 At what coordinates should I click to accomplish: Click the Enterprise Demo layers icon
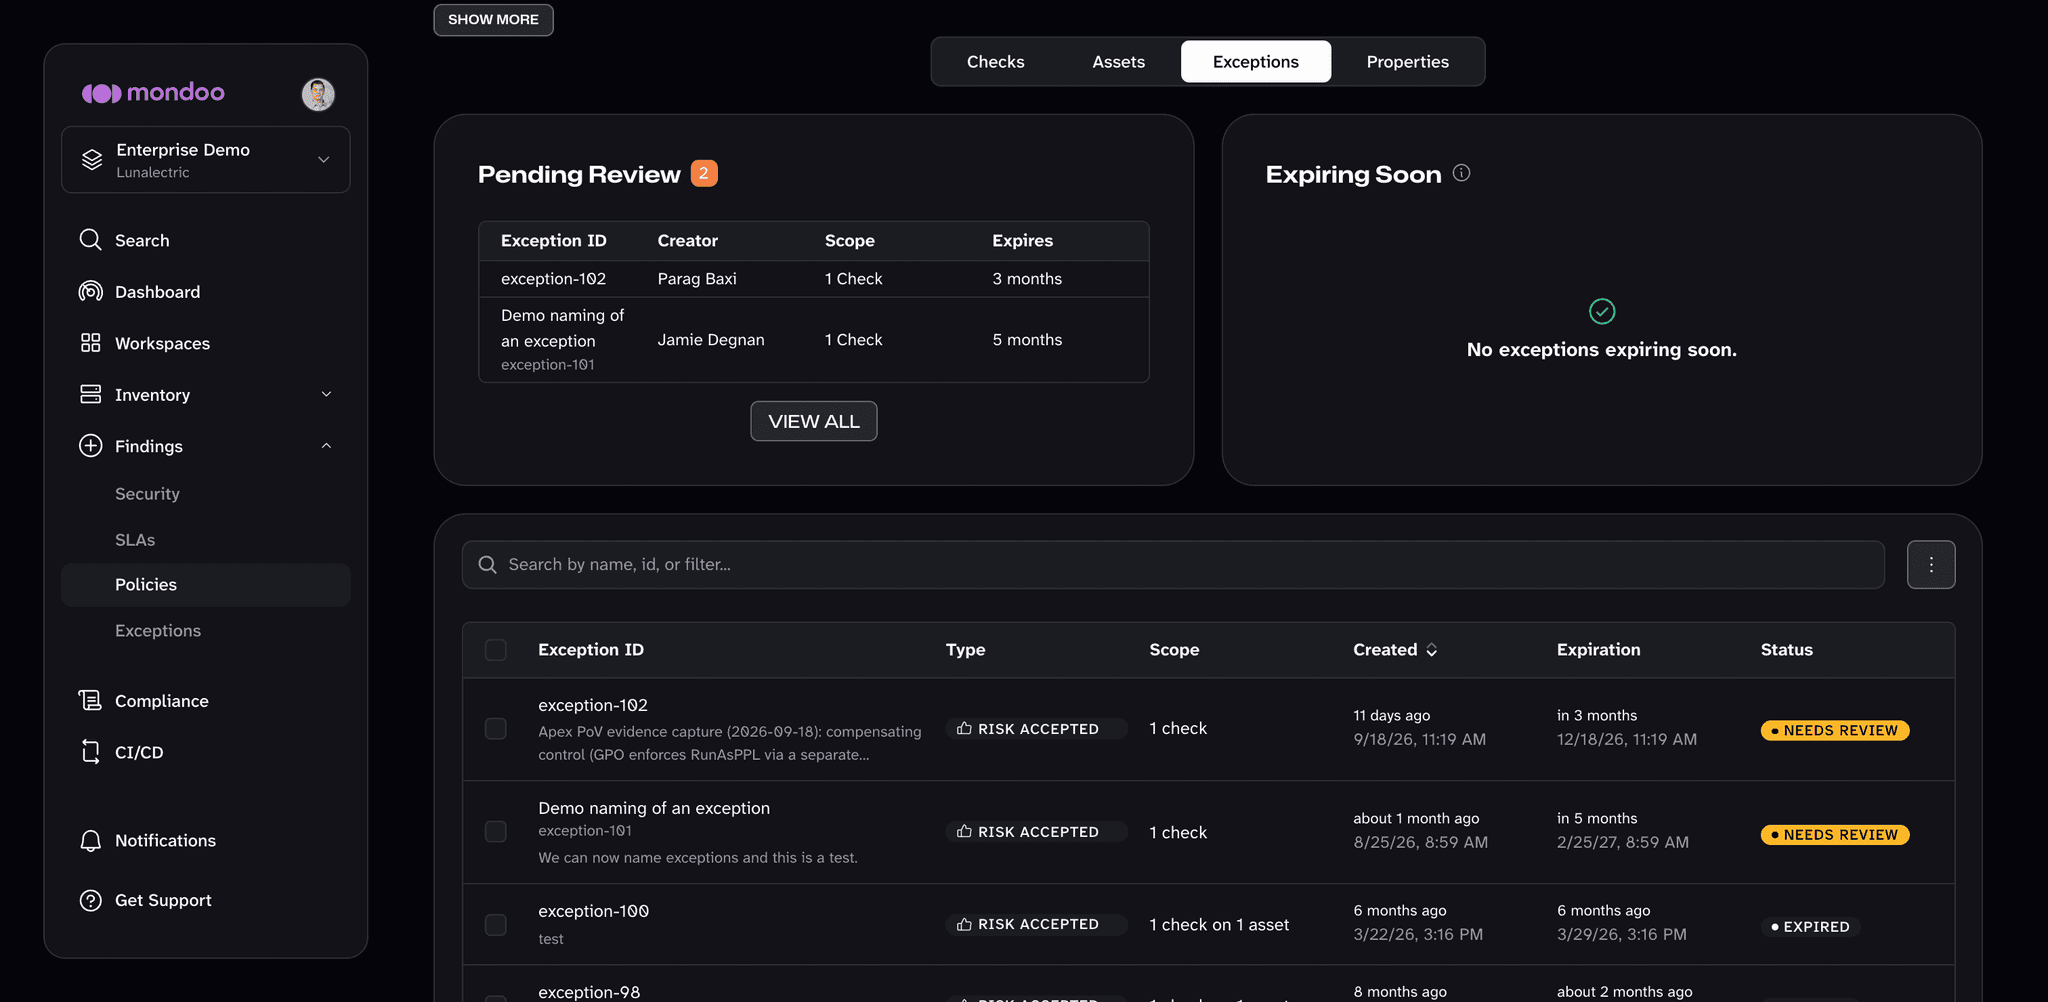click(92, 160)
